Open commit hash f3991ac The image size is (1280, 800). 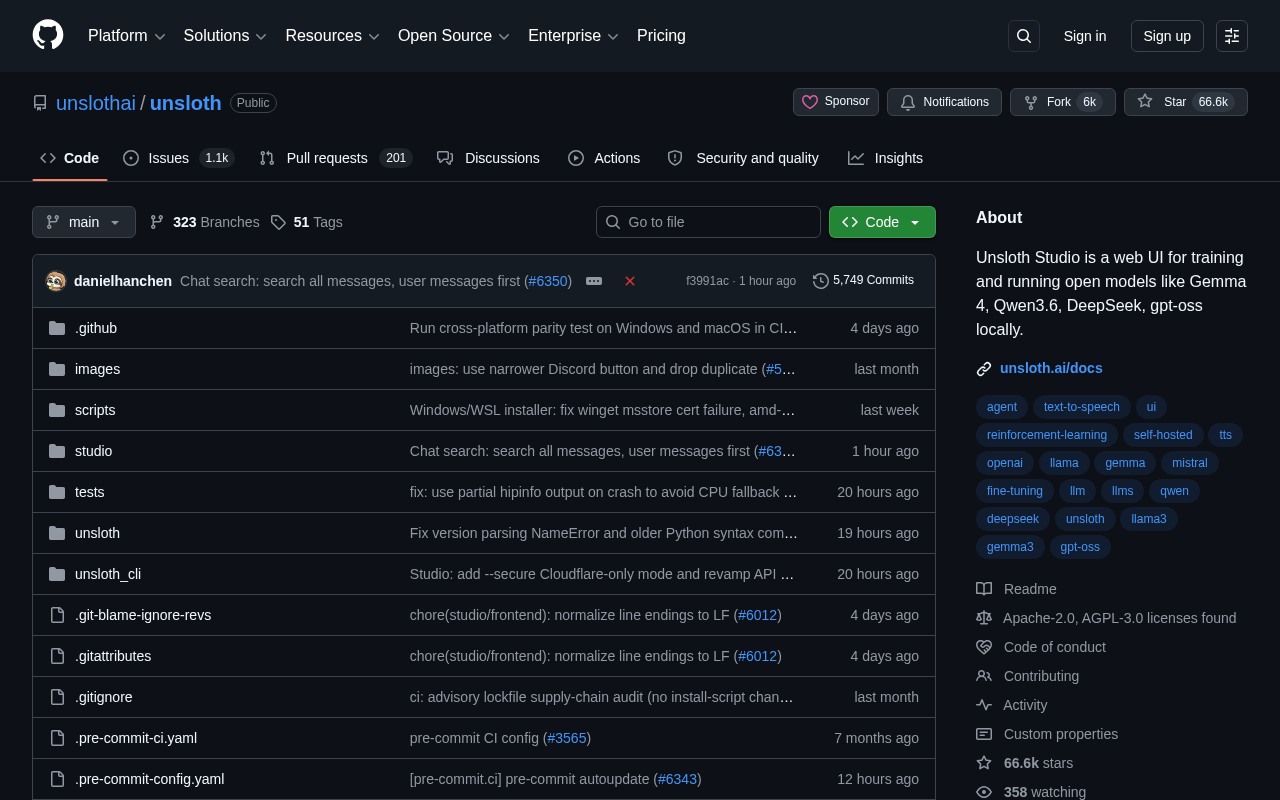tap(707, 281)
